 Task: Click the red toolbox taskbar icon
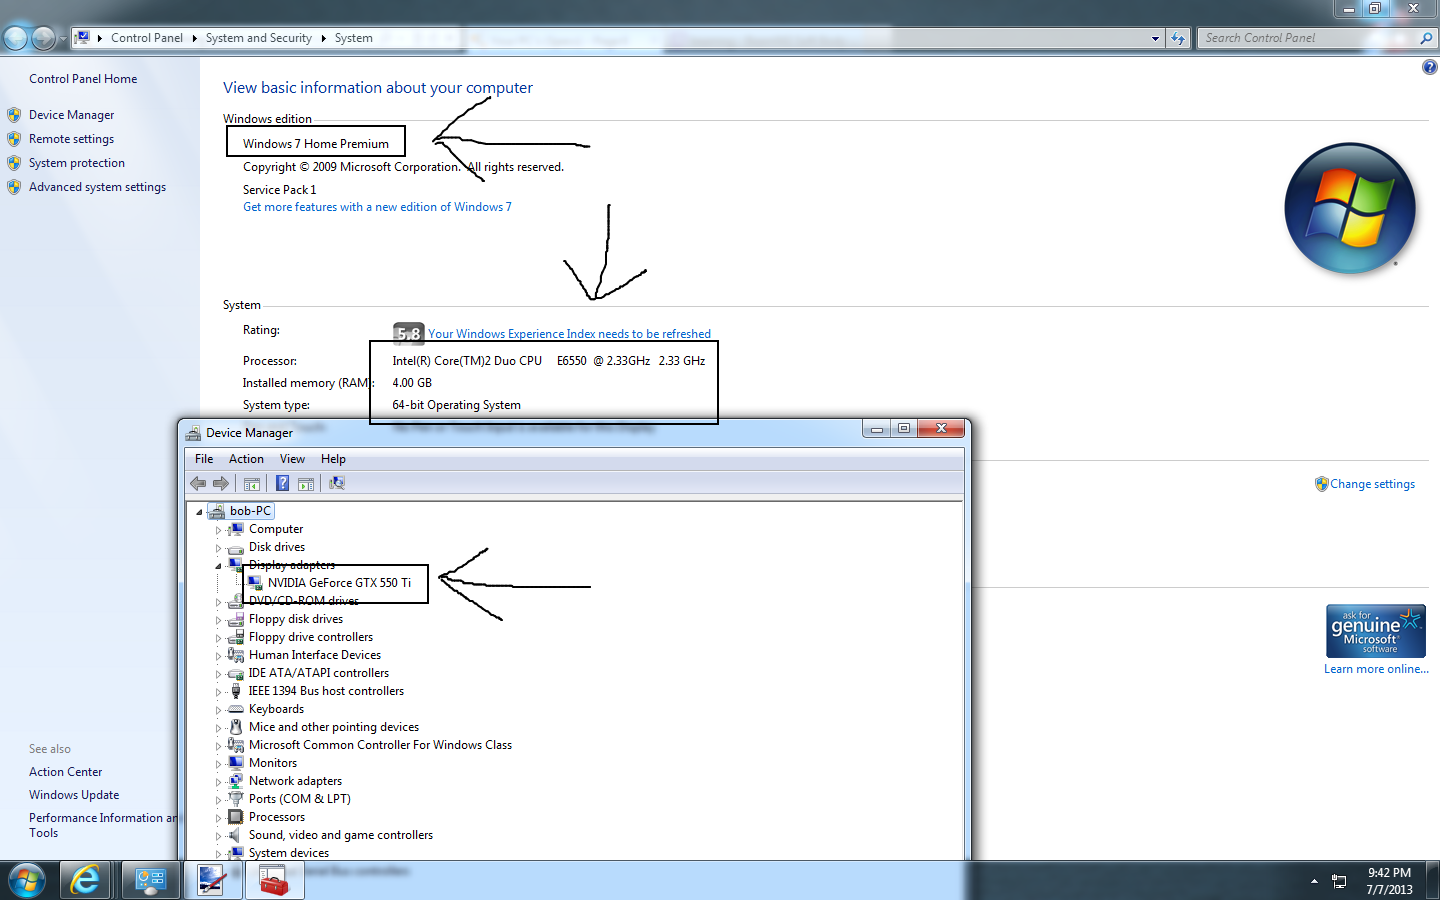coord(273,880)
